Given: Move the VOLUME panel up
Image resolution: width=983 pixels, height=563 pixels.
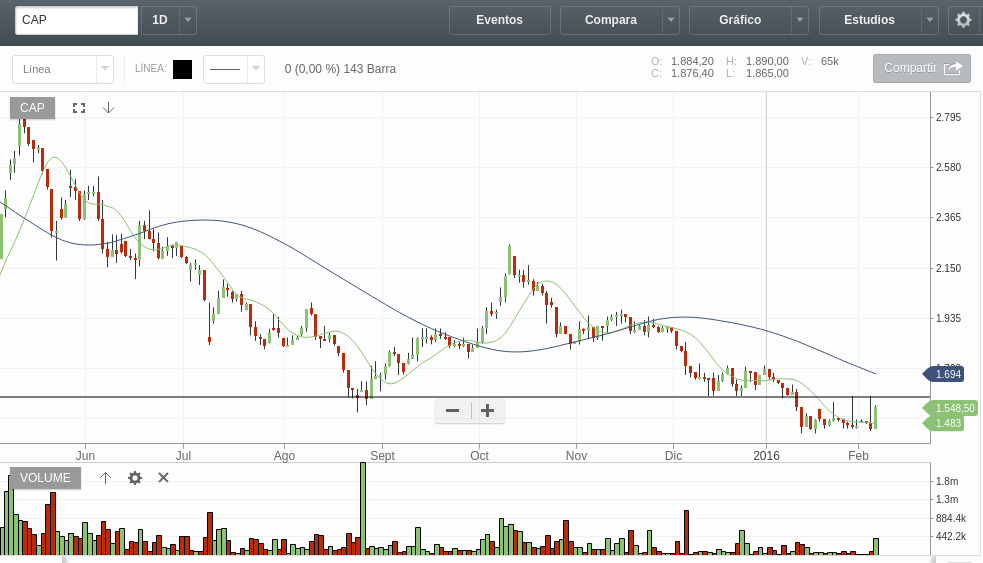Looking at the screenshot, I should (106, 478).
